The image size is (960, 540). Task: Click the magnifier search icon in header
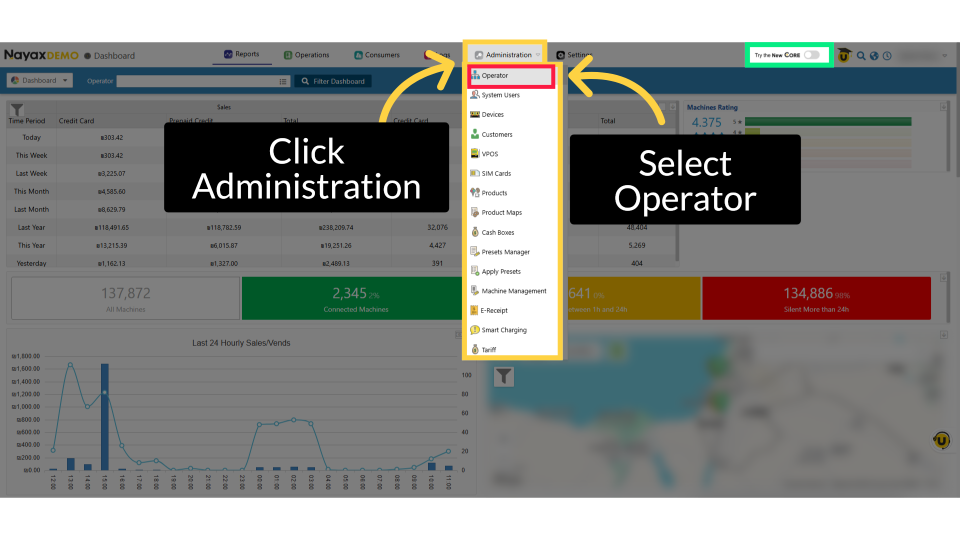point(861,56)
